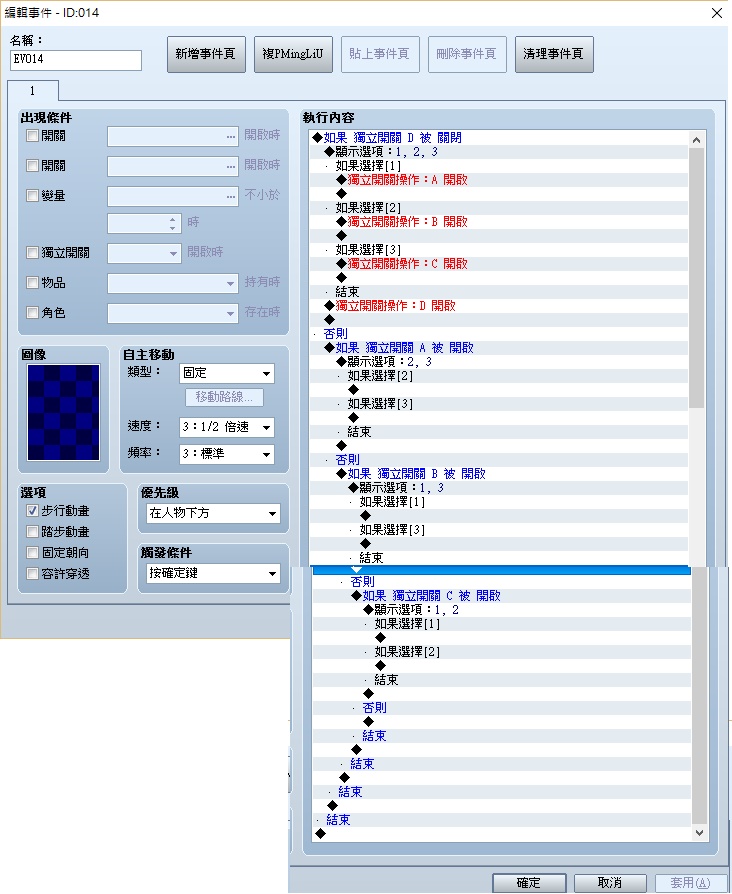Click the 移動路線 button

[x=225, y=397]
